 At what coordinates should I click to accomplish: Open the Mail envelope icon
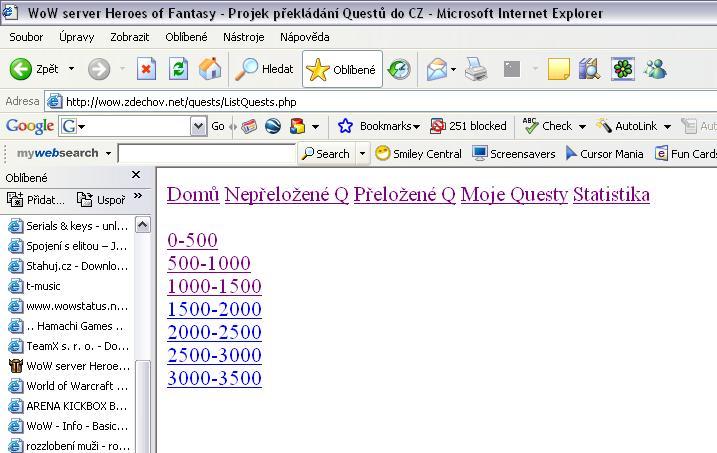(x=437, y=69)
